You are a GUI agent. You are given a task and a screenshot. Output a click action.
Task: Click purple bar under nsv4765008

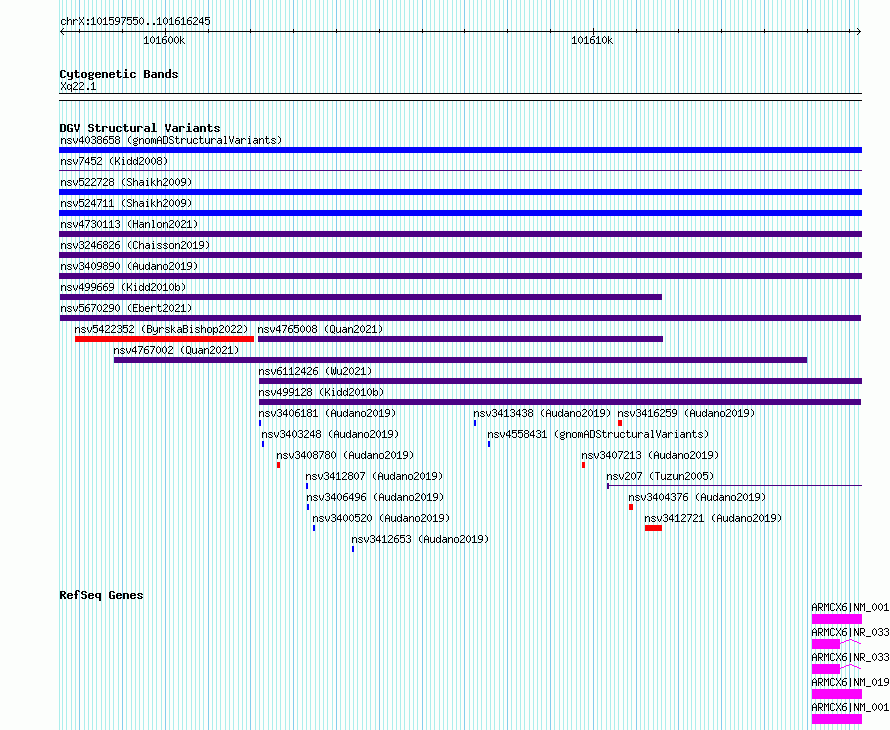[x=460, y=339]
